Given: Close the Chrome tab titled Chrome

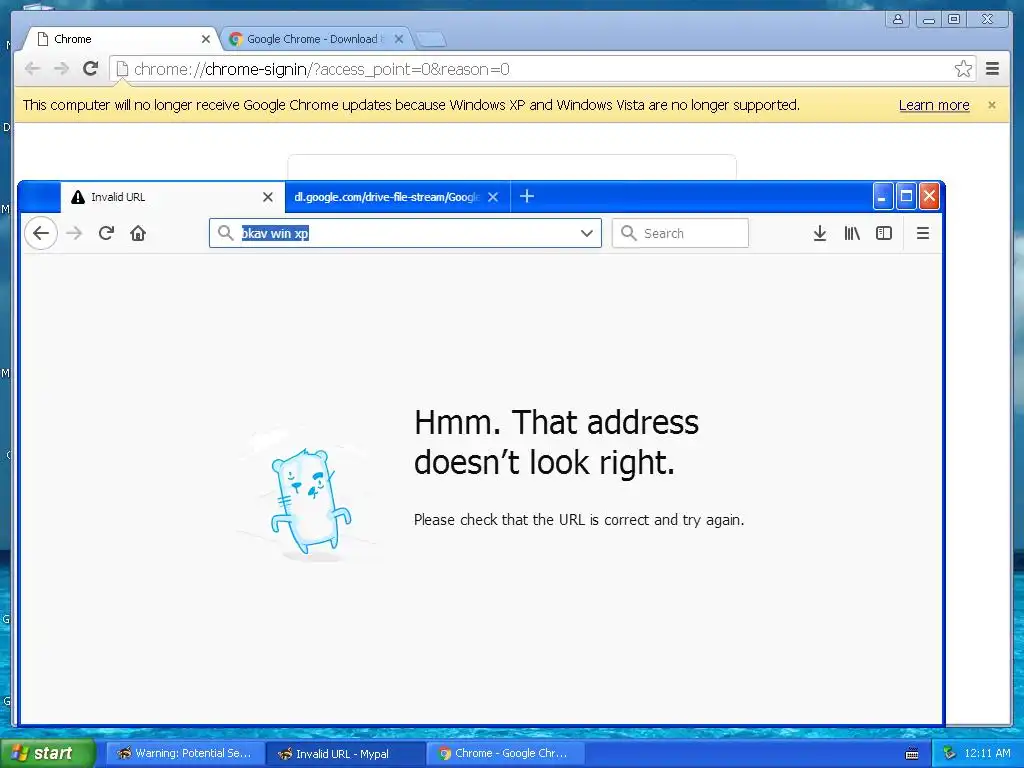Looking at the screenshot, I should (x=206, y=39).
